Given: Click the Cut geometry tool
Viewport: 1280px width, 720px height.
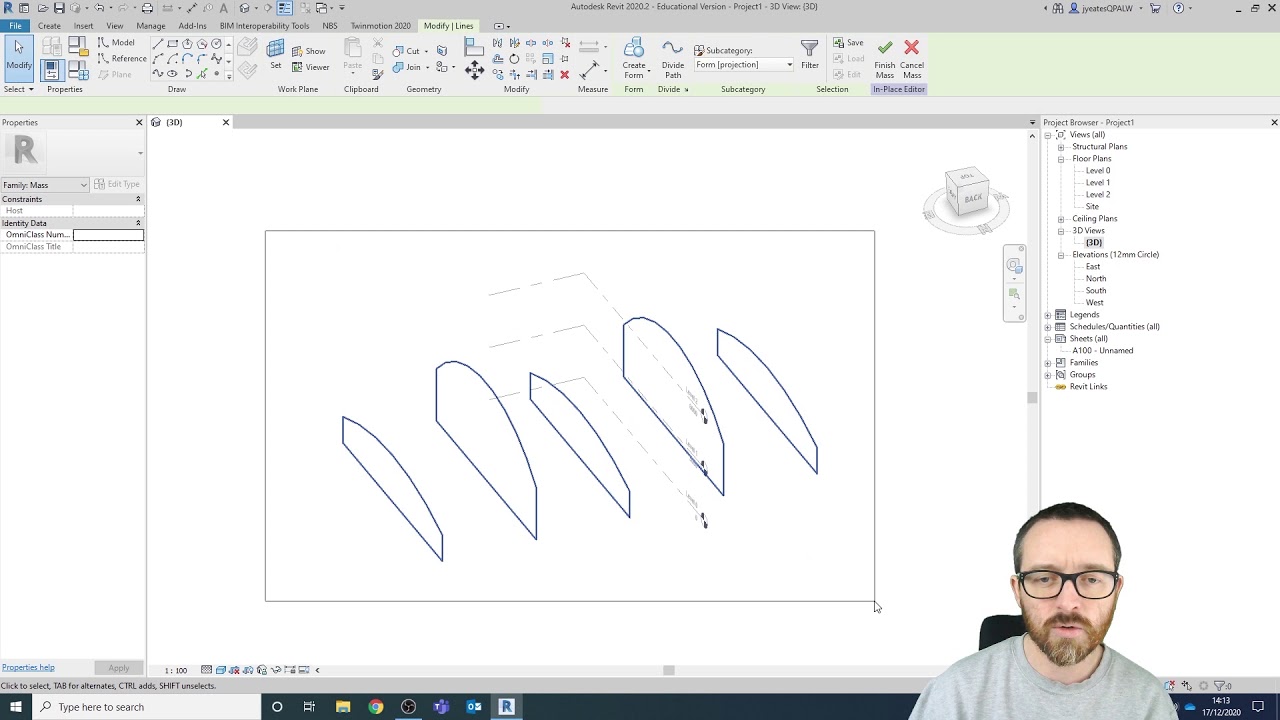Looking at the screenshot, I should tap(407, 51).
